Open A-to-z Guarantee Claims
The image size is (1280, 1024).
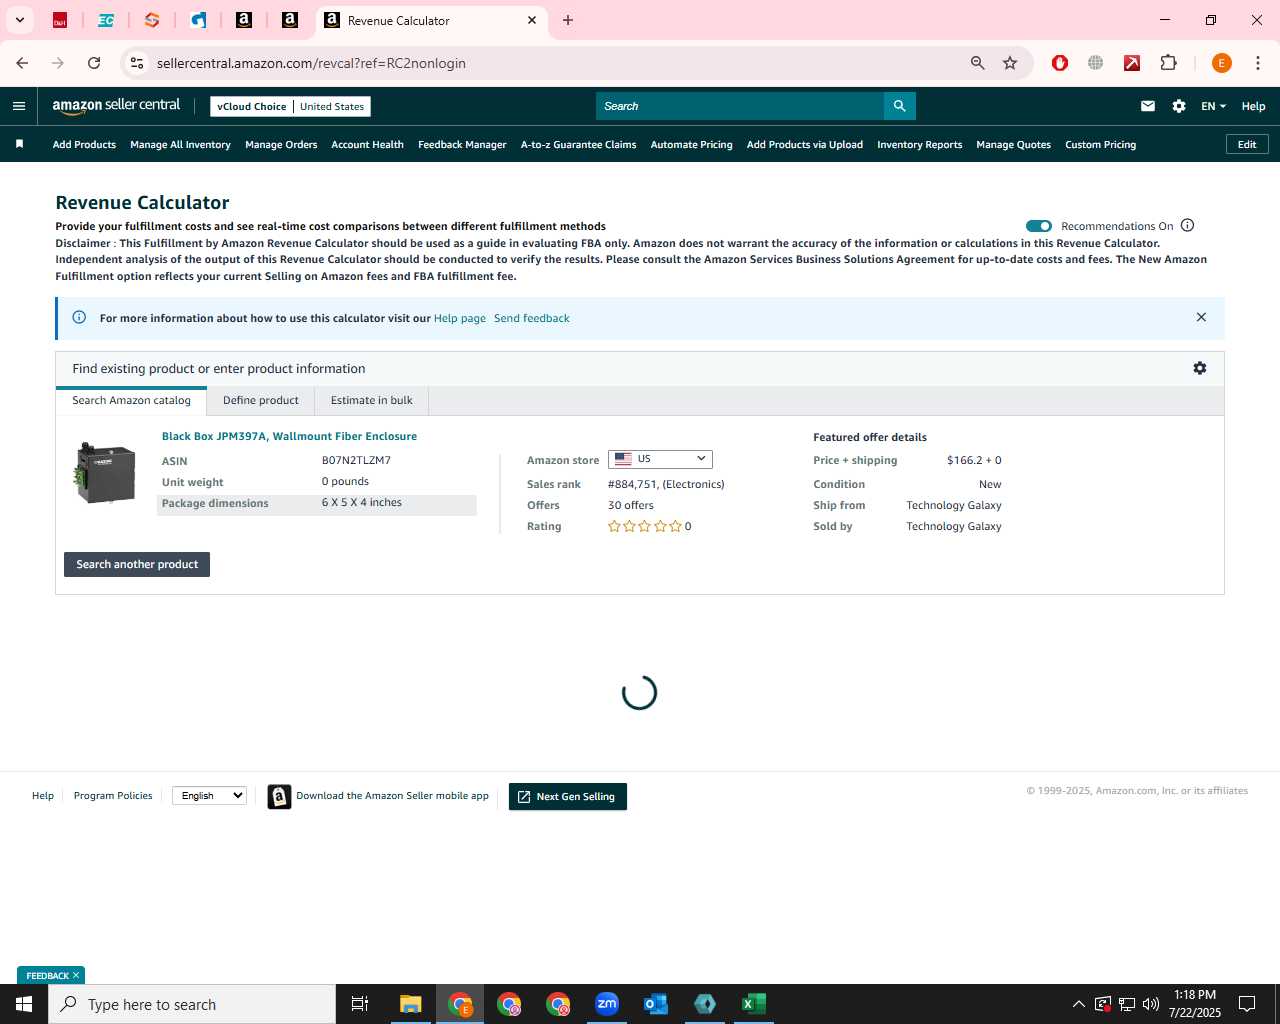click(x=578, y=144)
